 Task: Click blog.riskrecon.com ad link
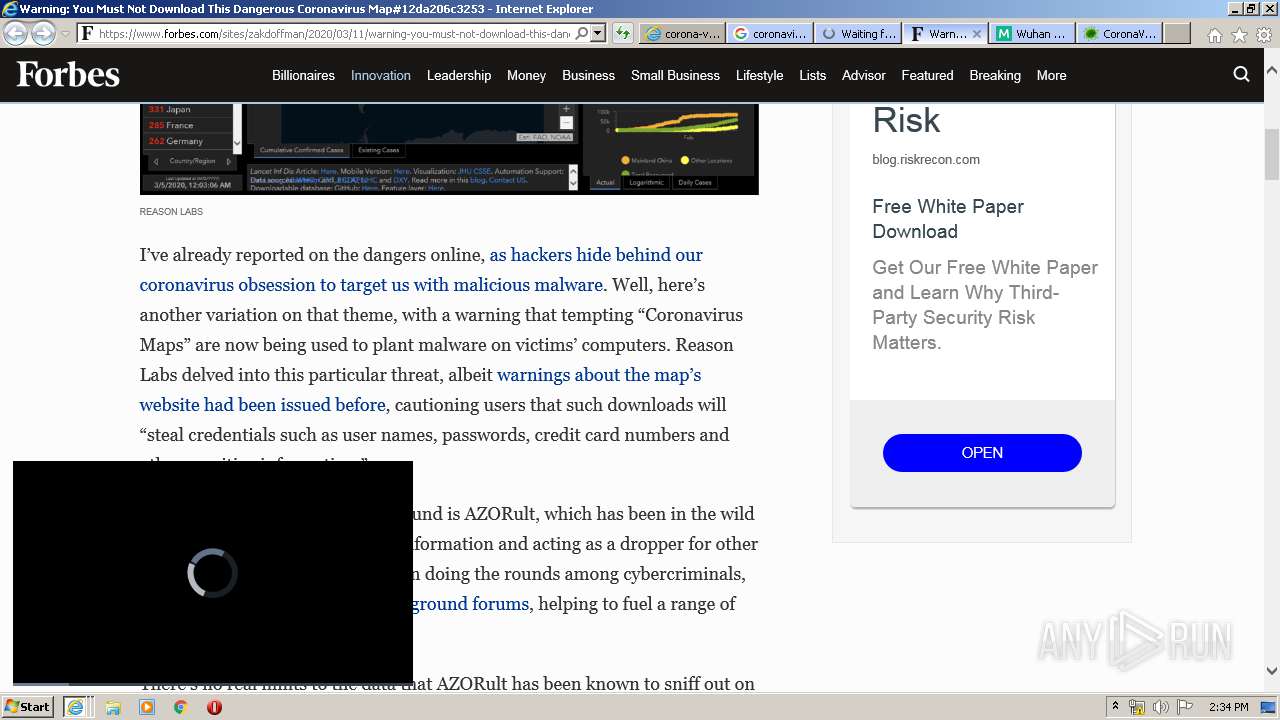(x=926, y=159)
